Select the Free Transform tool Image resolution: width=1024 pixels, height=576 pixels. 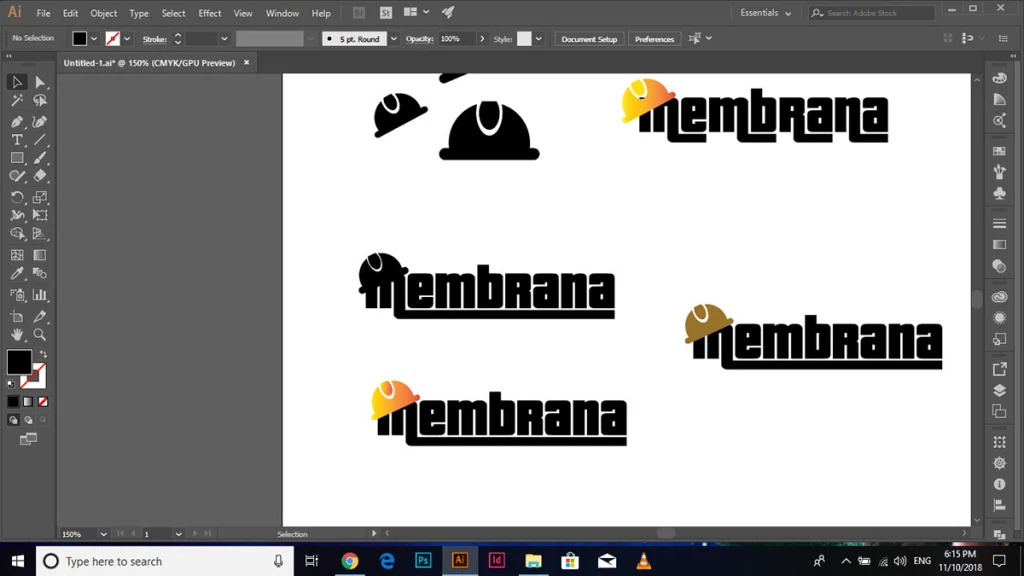[x=40, y=216]
